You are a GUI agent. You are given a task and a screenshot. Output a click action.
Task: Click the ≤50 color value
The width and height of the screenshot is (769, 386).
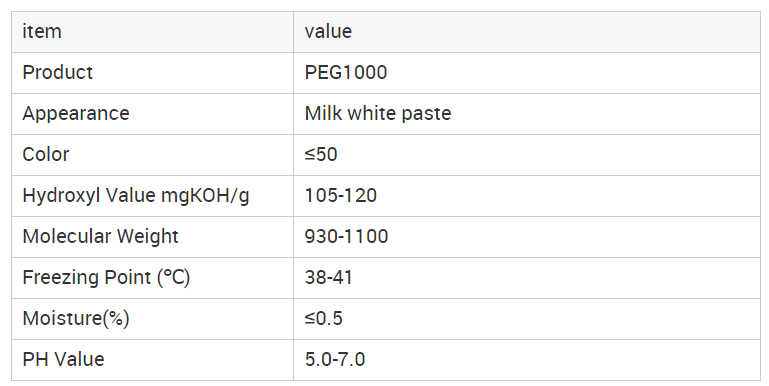321,154
